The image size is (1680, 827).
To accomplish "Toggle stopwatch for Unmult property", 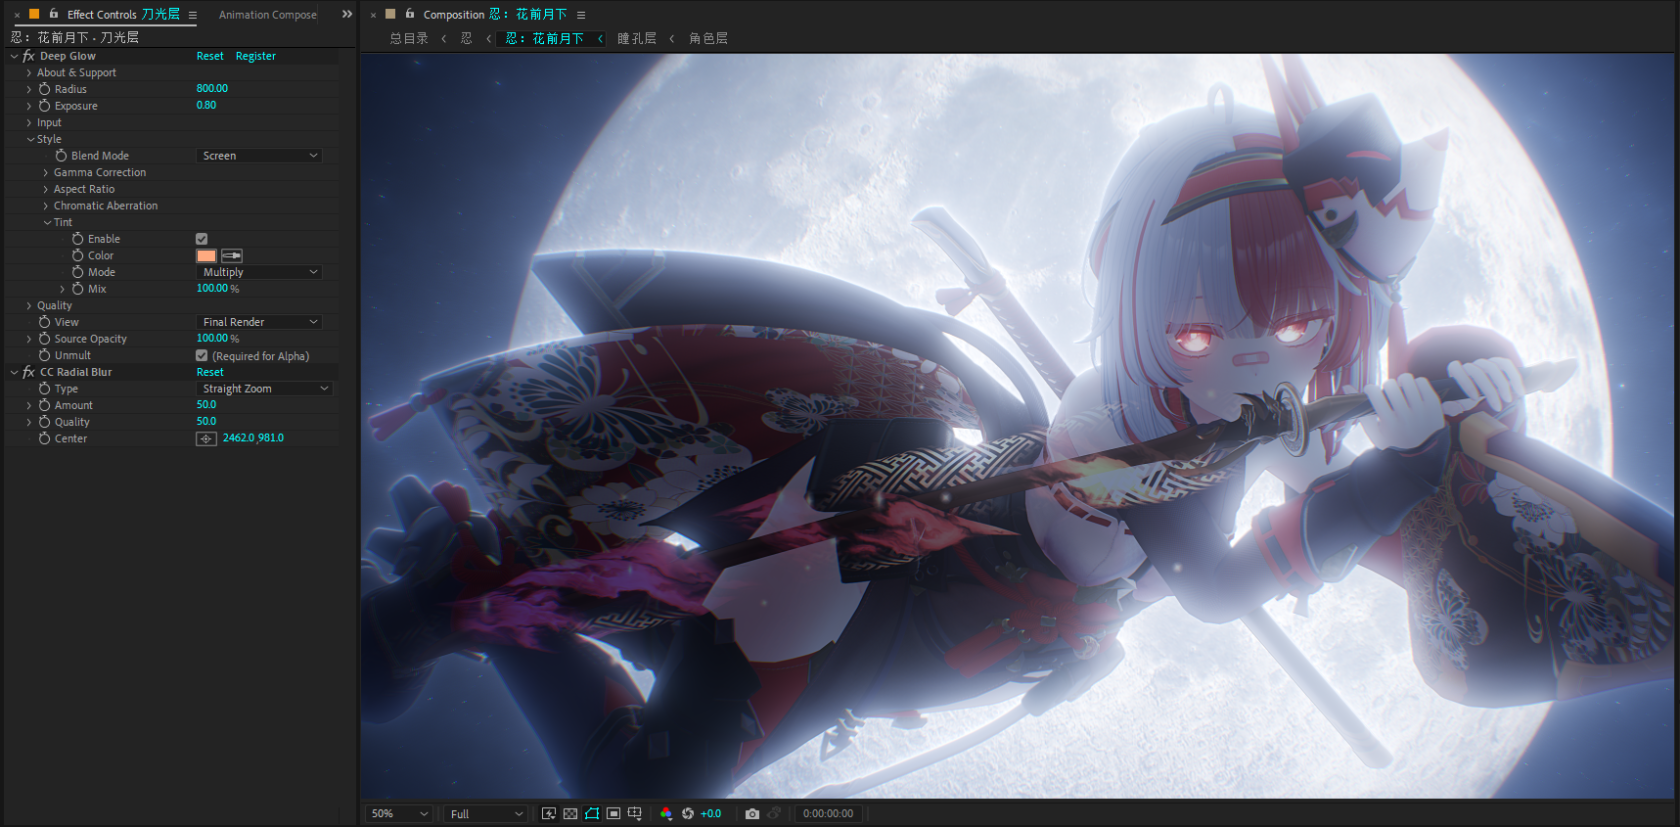I will tap(44, 356).
